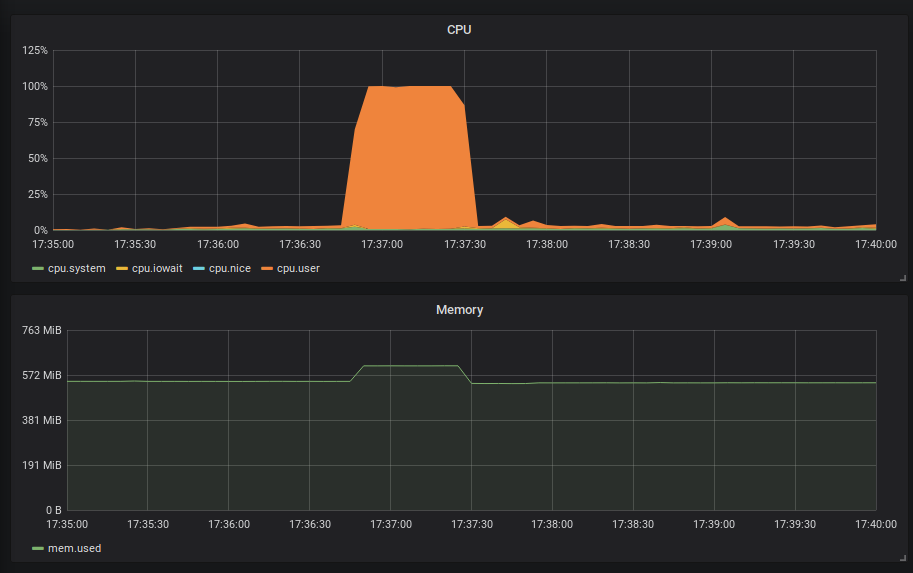Click 17:37:00 on the CPU time axis

tap(382, 245)
